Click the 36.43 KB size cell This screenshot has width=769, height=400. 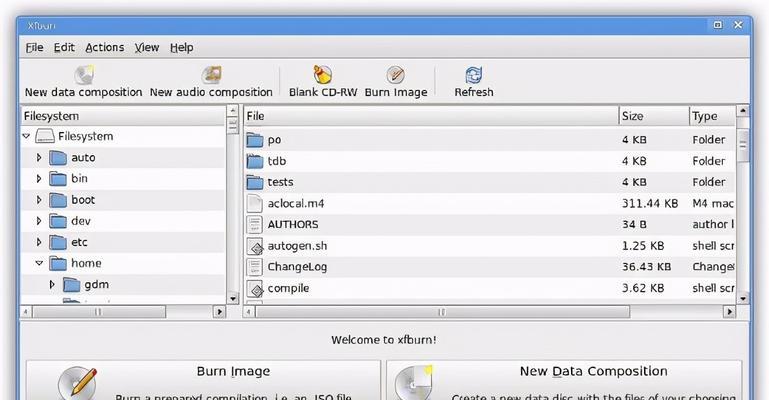(x=646, y=267)
